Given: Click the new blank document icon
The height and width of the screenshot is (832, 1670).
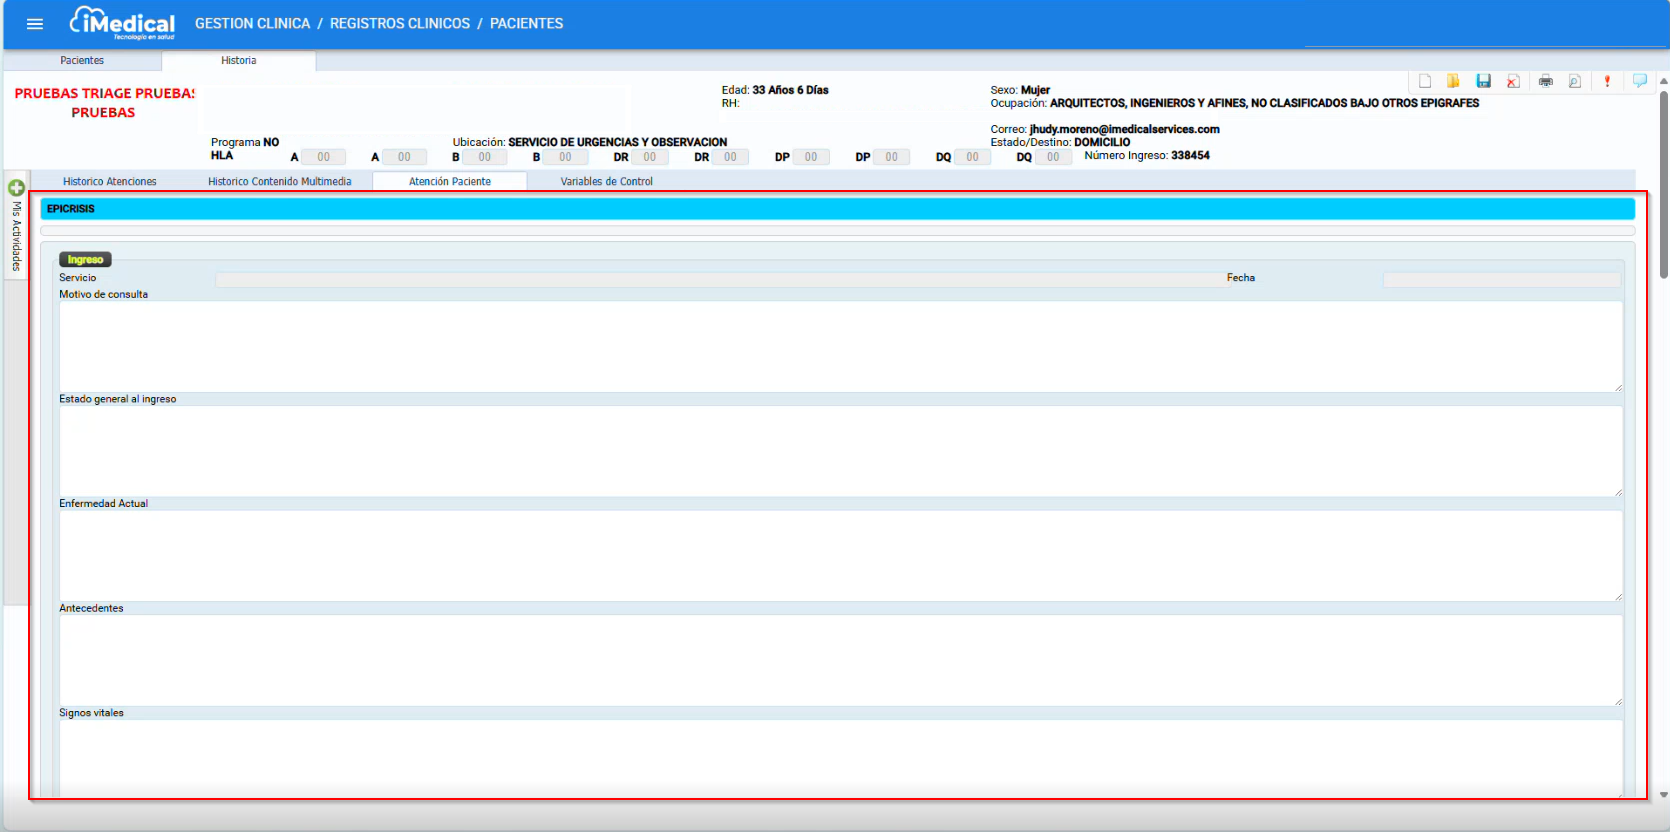Looking at the screenshot, I should 1425,81.
